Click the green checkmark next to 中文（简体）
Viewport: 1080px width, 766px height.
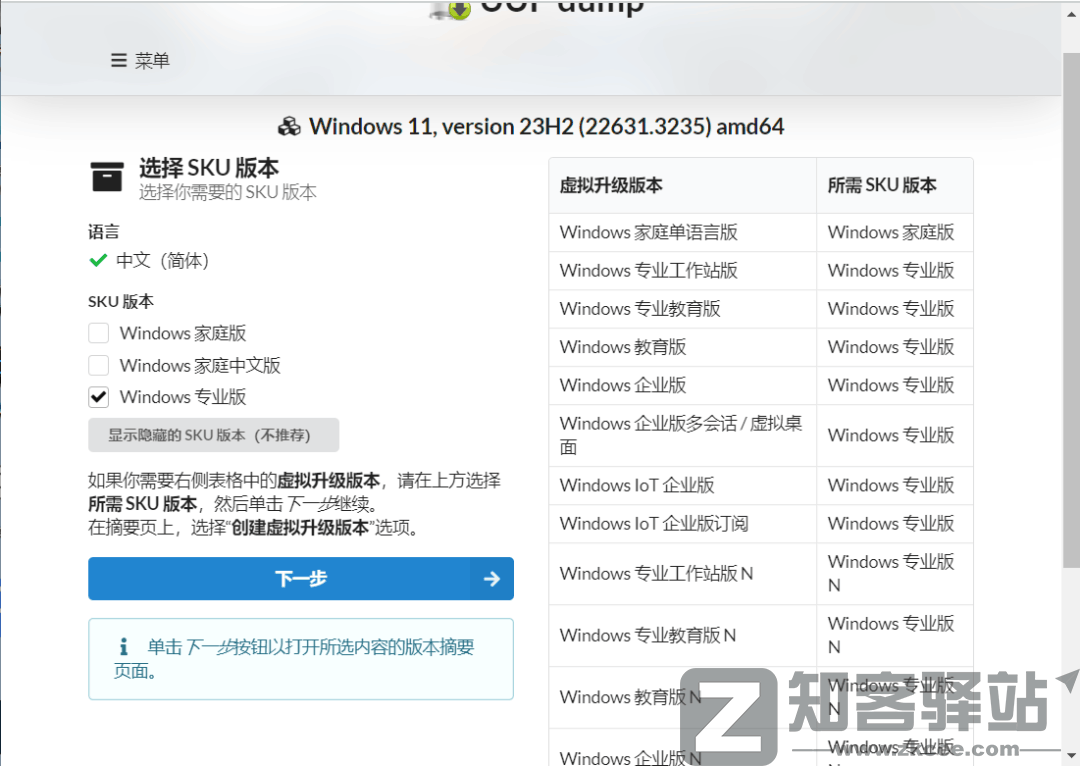click(98, 260)
